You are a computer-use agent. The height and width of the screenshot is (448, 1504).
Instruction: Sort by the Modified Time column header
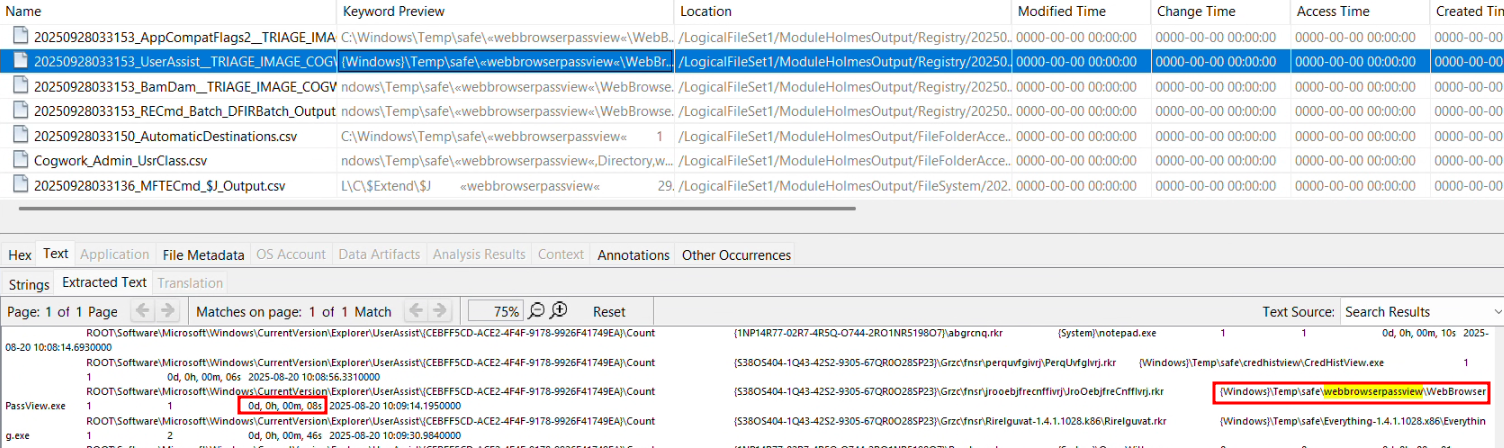(x=1060, y=12)
